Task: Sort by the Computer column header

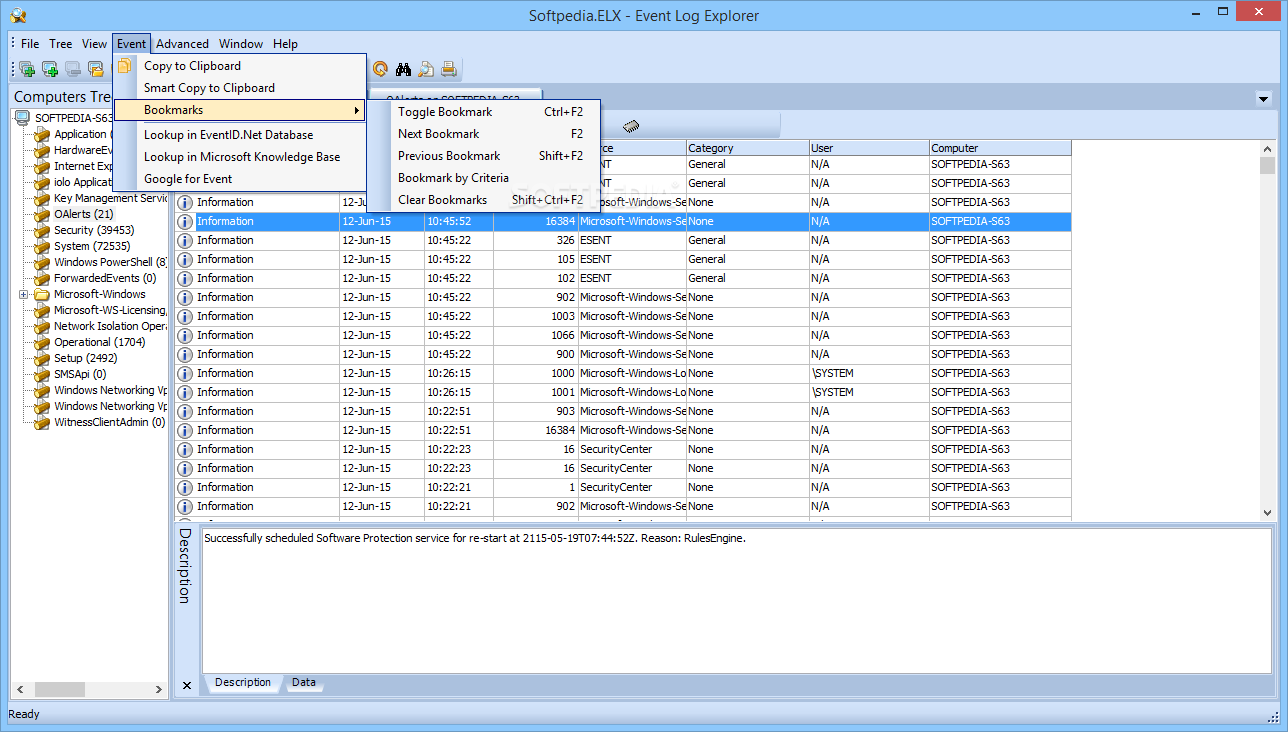Action: (1000, 148)
